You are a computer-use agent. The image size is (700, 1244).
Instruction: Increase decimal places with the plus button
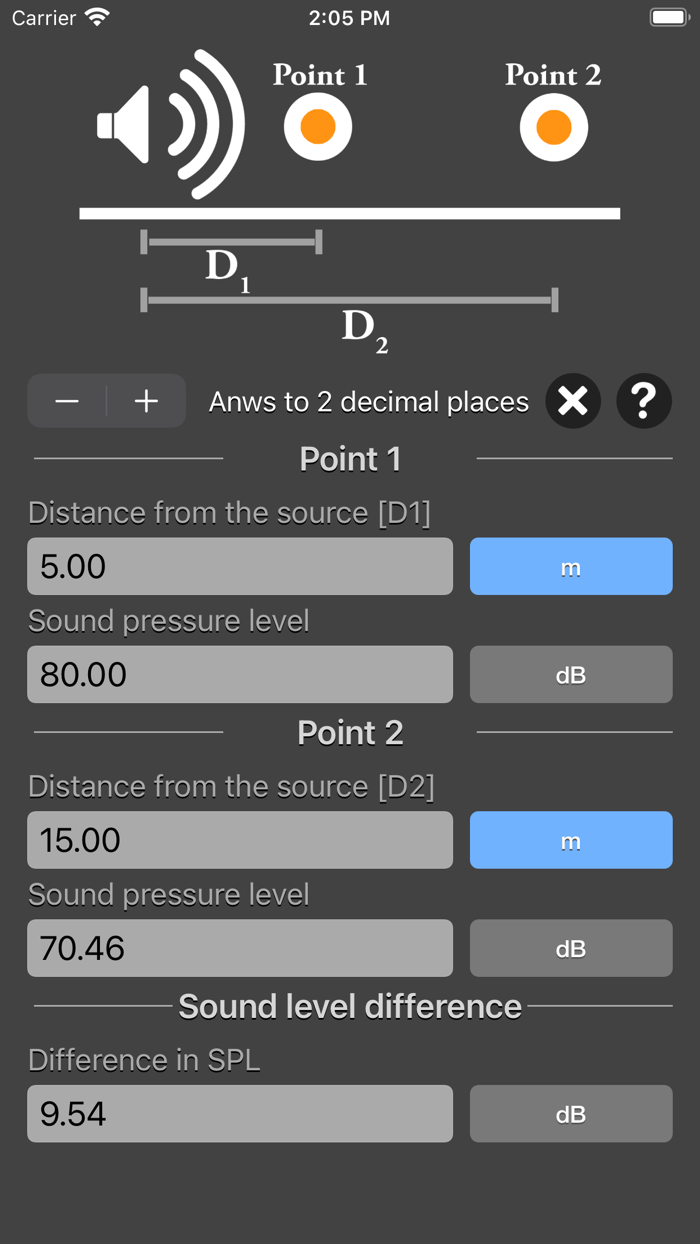[x=146, y=401]
